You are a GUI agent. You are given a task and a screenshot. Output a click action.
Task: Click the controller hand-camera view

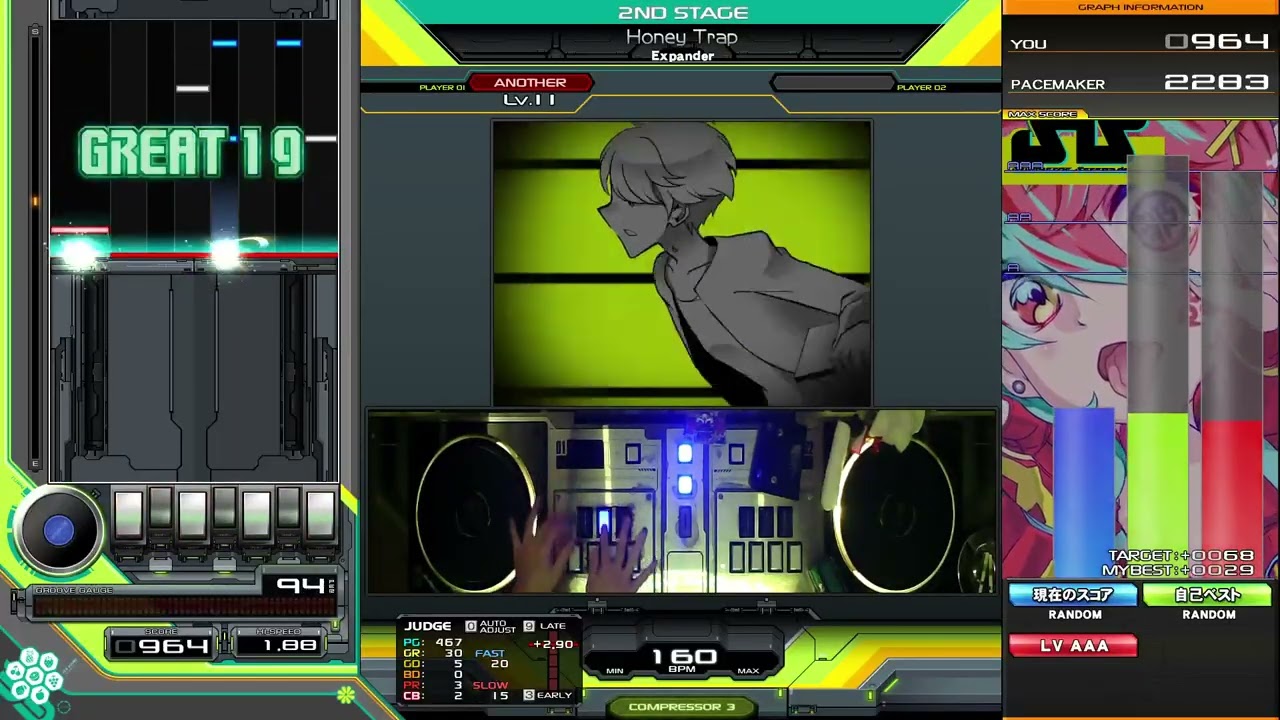(682, 501)
